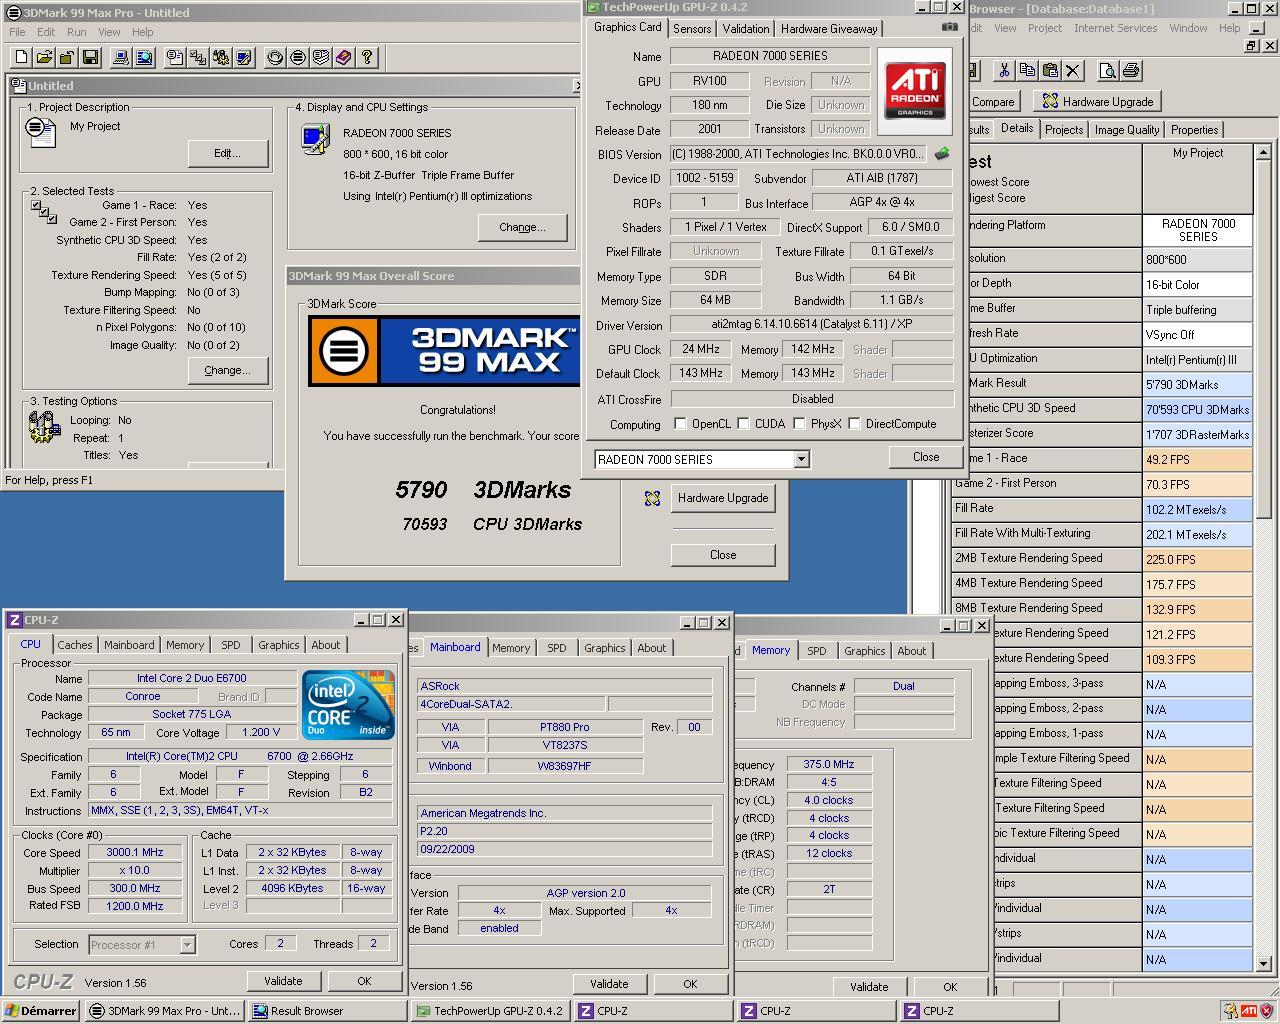Click the selected tests checkboxes icon in toolbar
The image size is (1280, 1024).
coord(198,58)
